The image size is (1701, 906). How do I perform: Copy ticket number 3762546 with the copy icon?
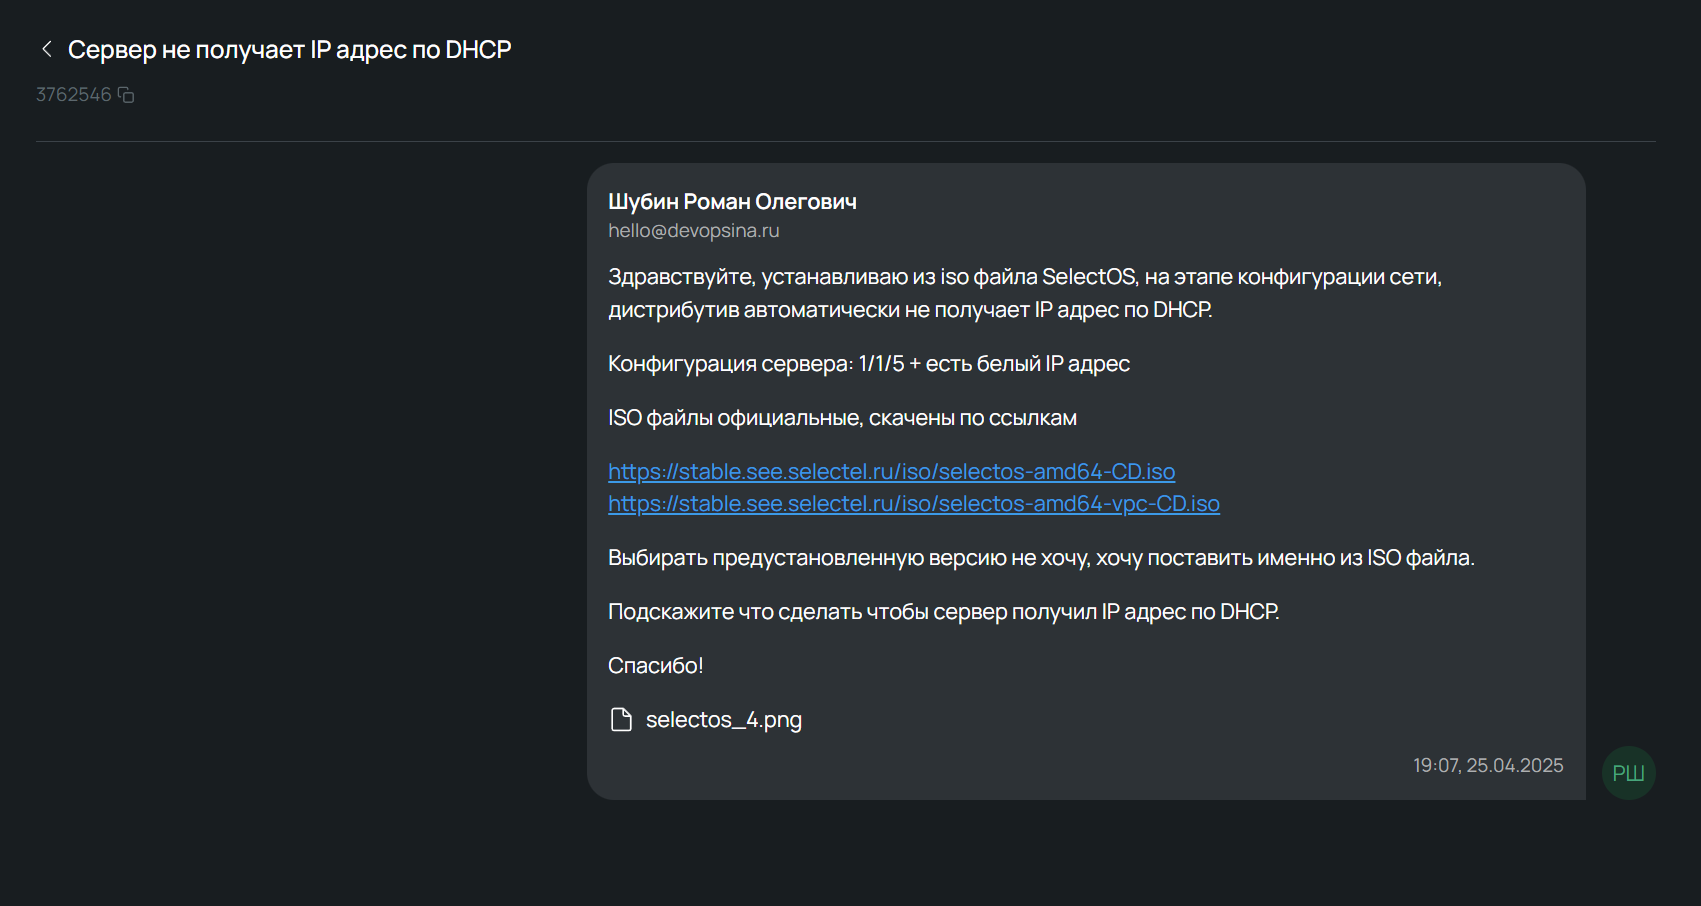point(126,95)
